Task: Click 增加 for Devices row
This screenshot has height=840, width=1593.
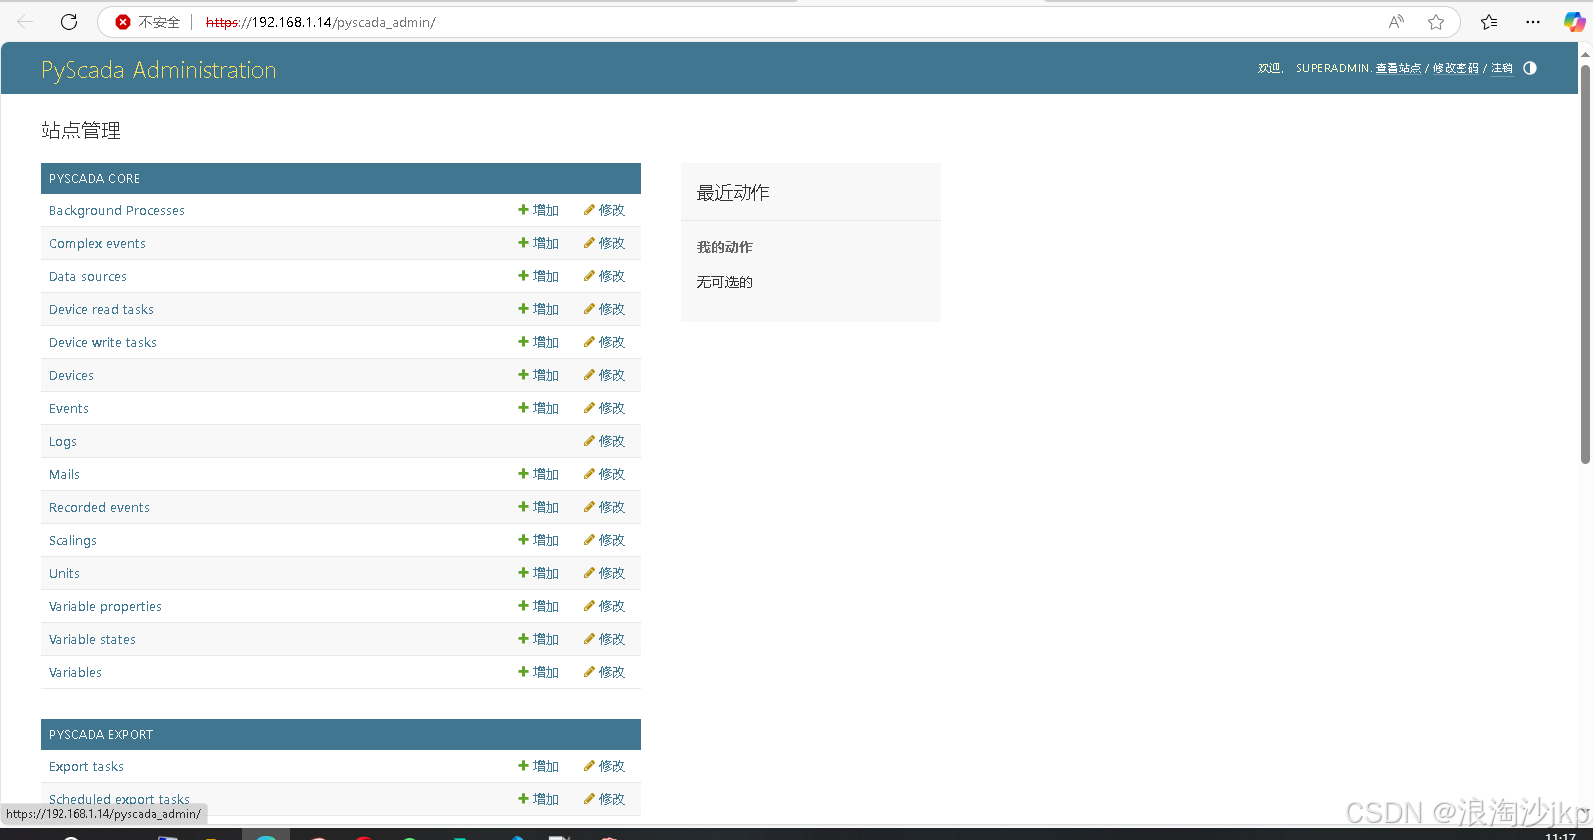Action: pos(538,375)
